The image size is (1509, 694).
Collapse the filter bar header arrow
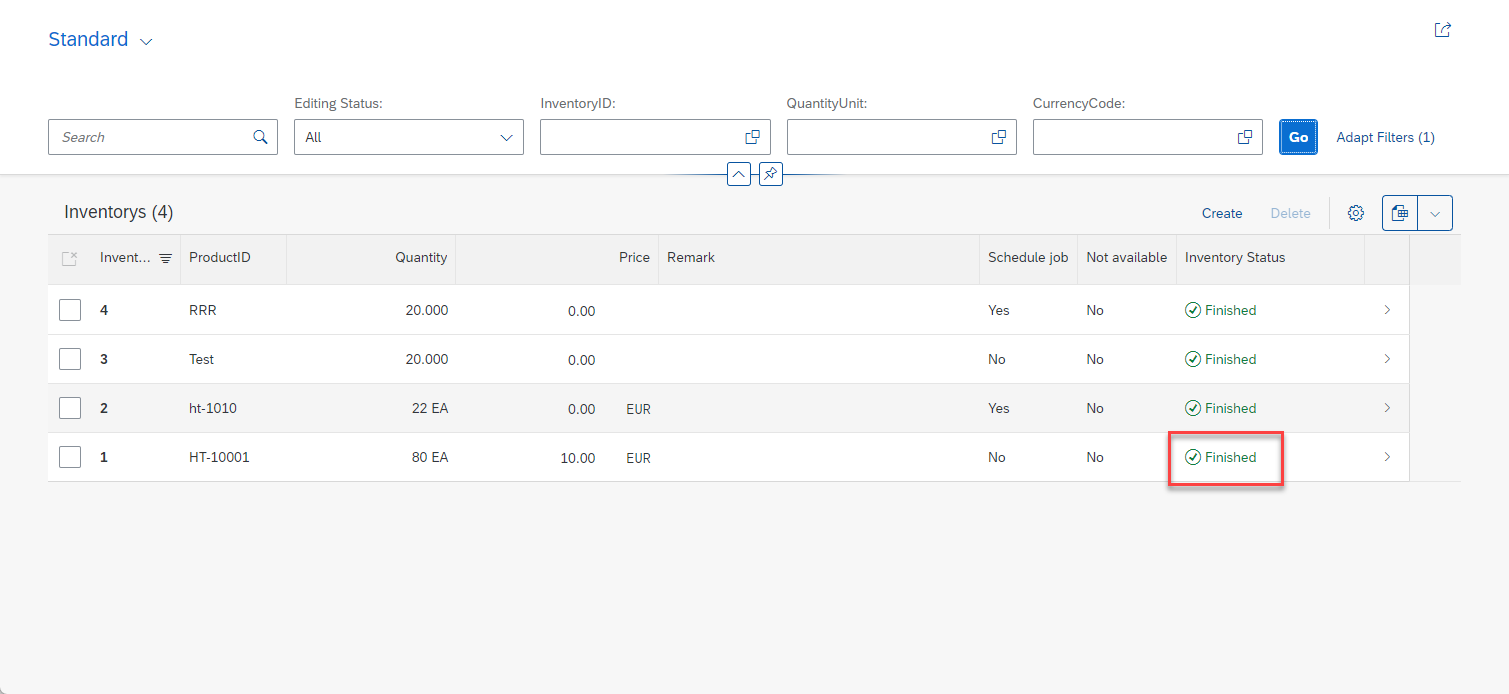pos(739,174)
